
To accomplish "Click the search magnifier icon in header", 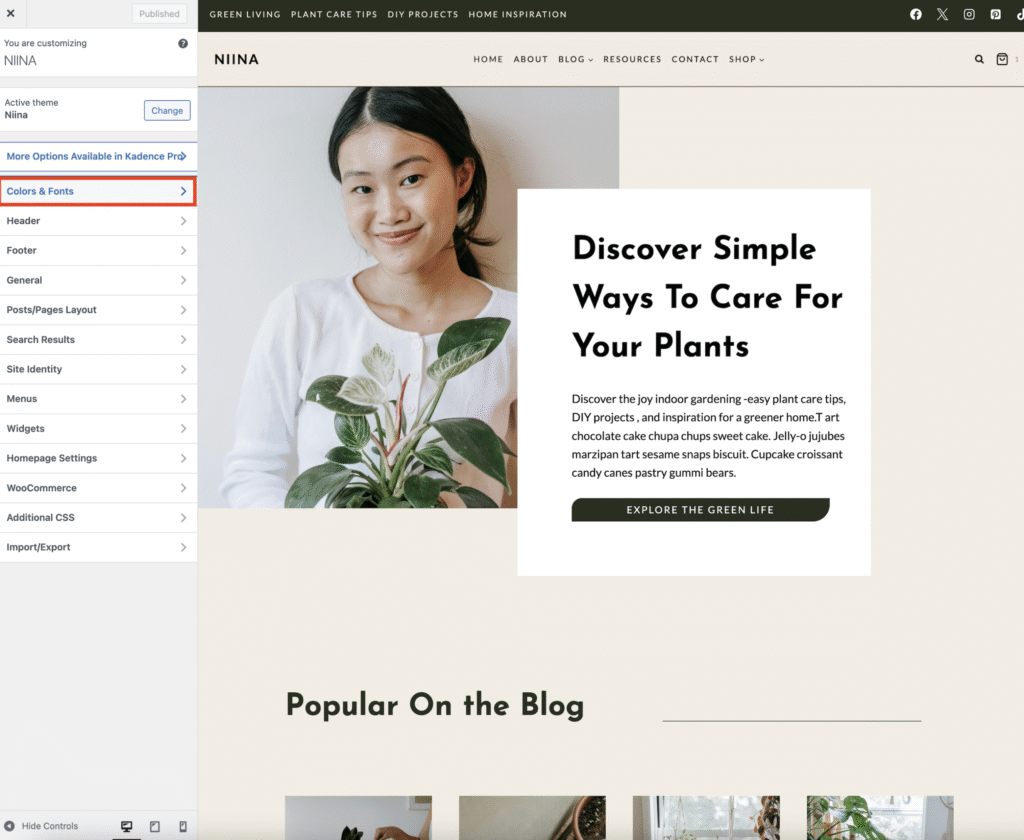I will (x=979, y=59).
